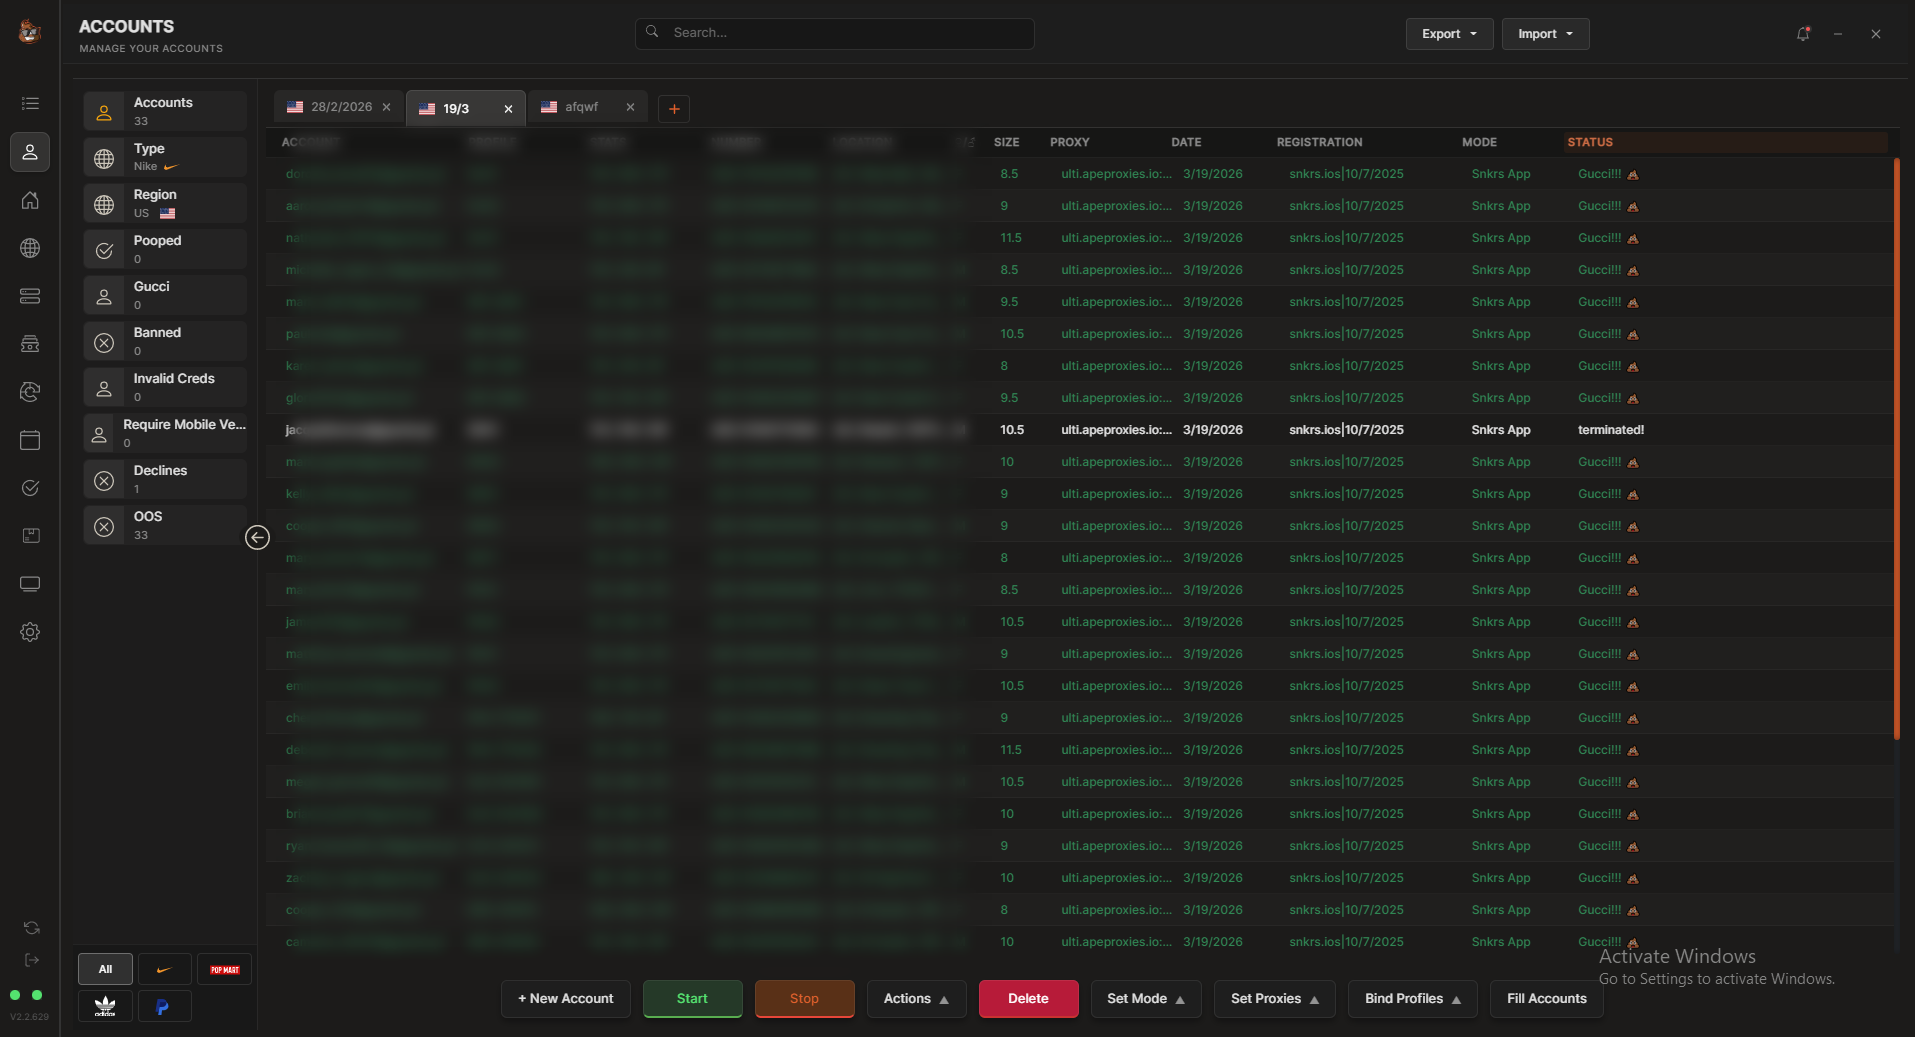
Task: Click the sync refresh icon in sidebar
Action: point(31,928)
